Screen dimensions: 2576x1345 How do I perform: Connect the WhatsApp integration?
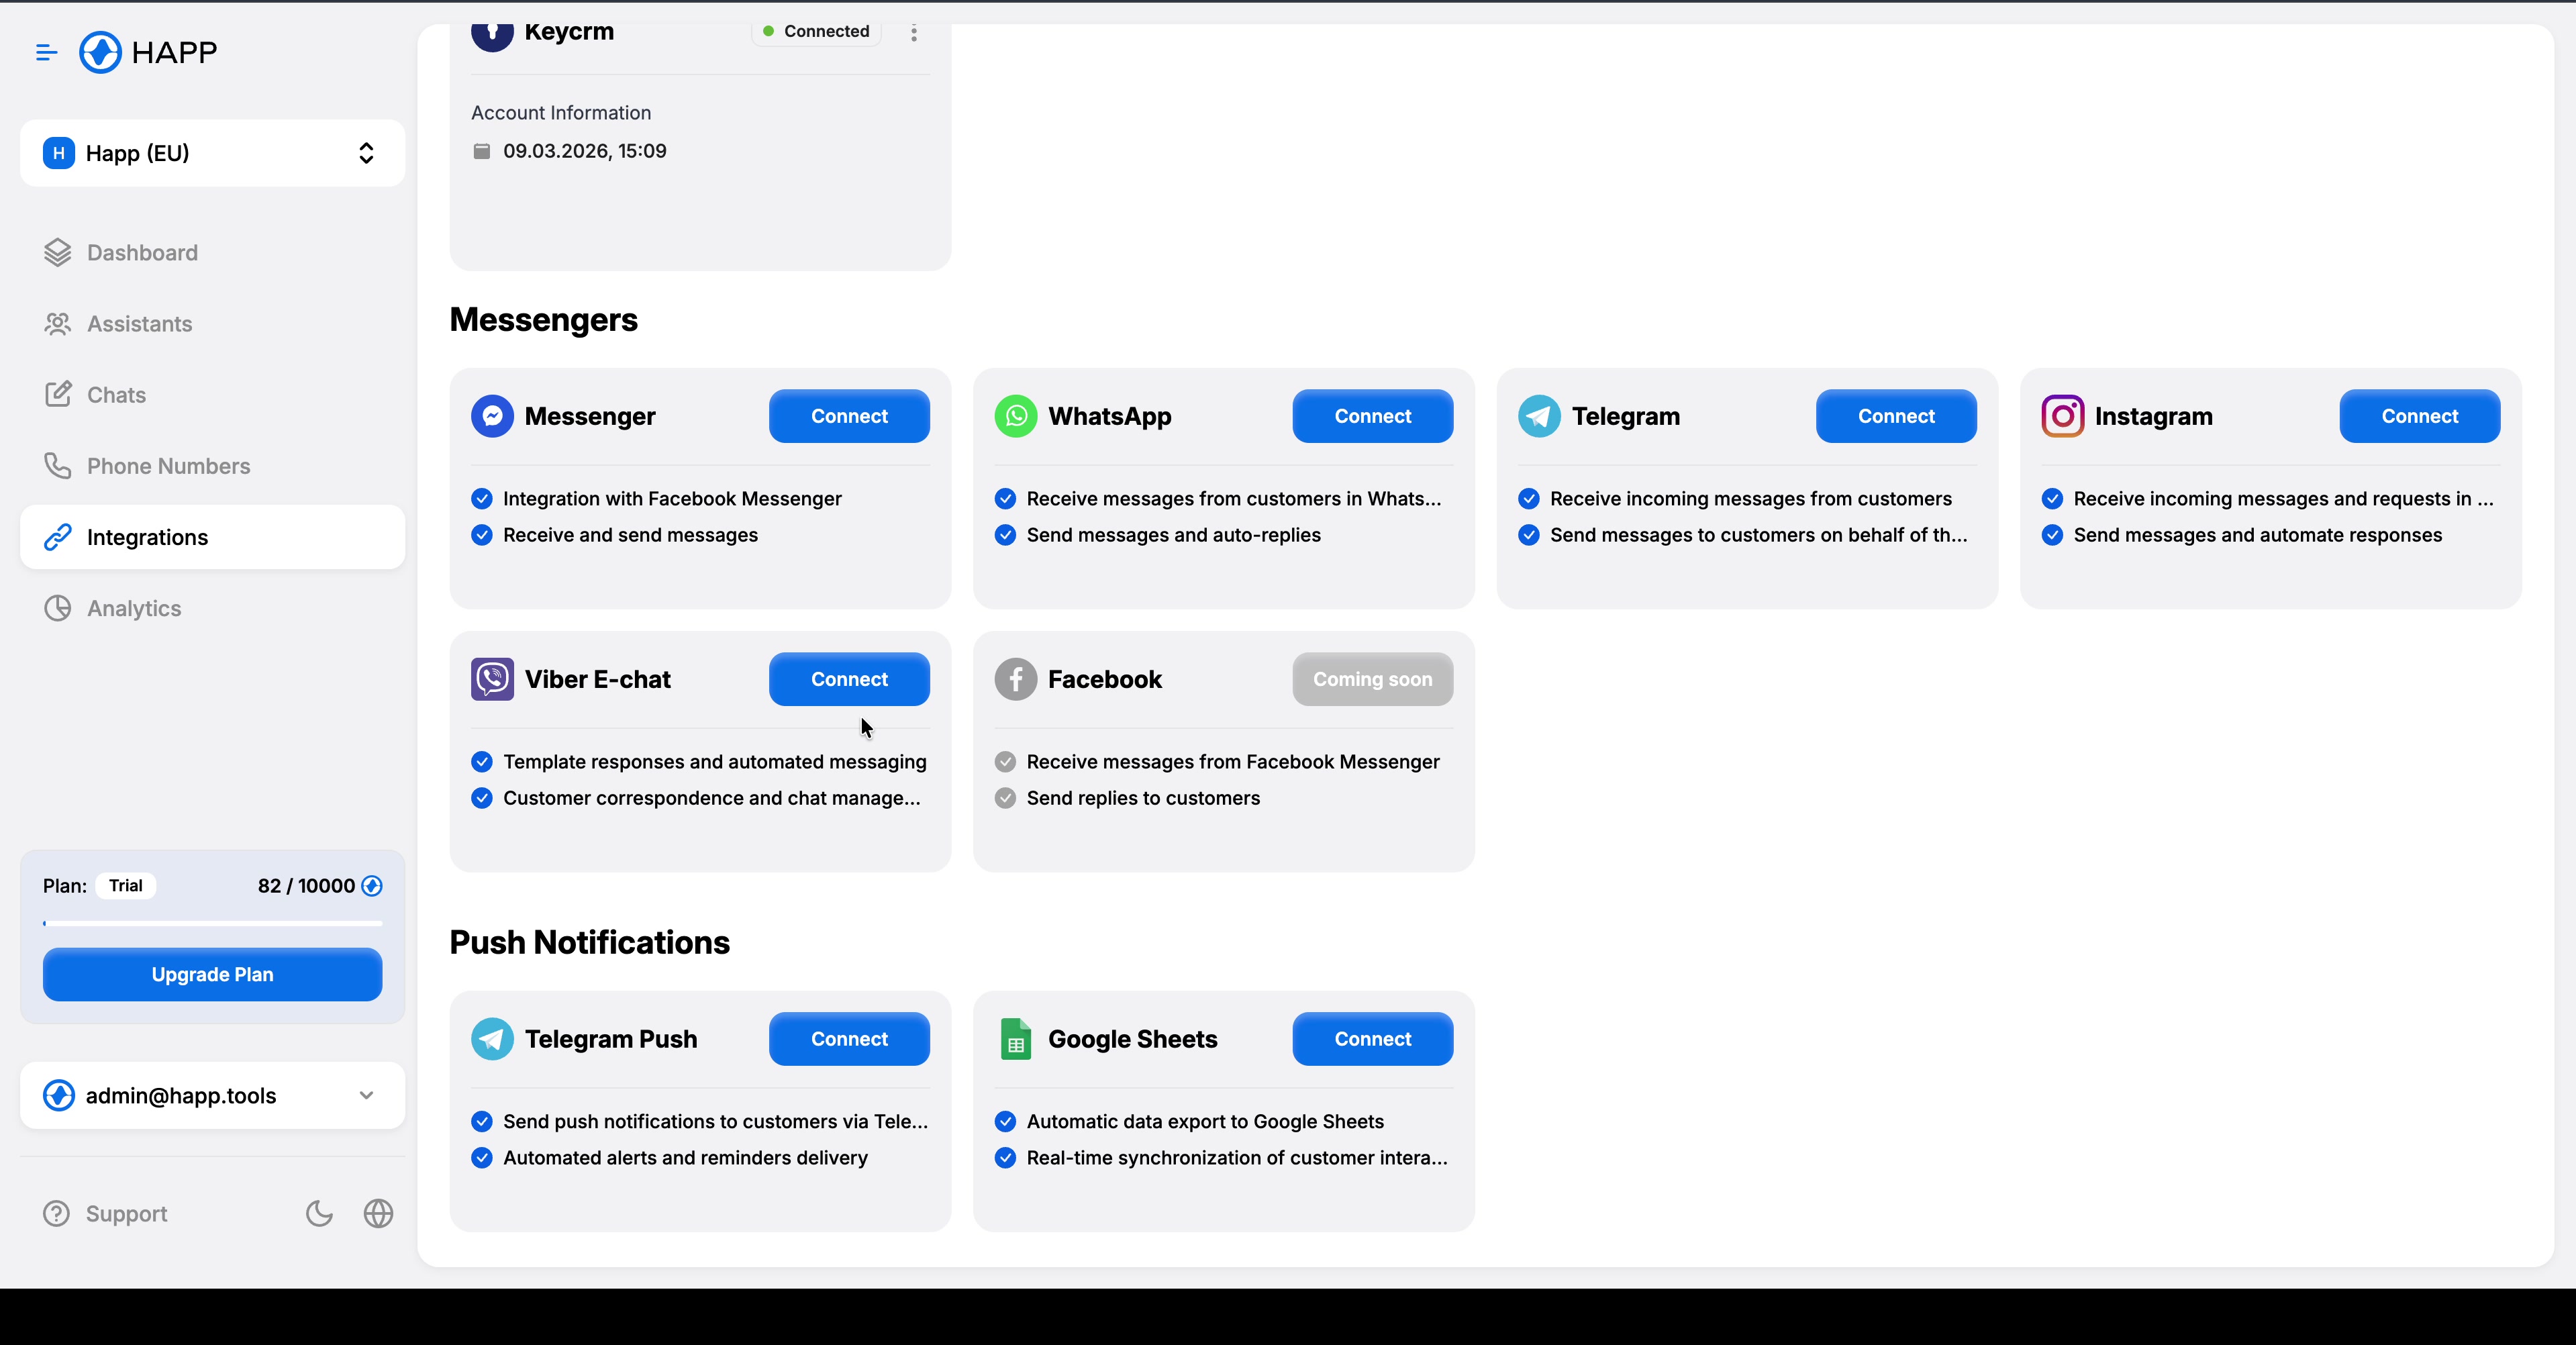coord(1372,416)
